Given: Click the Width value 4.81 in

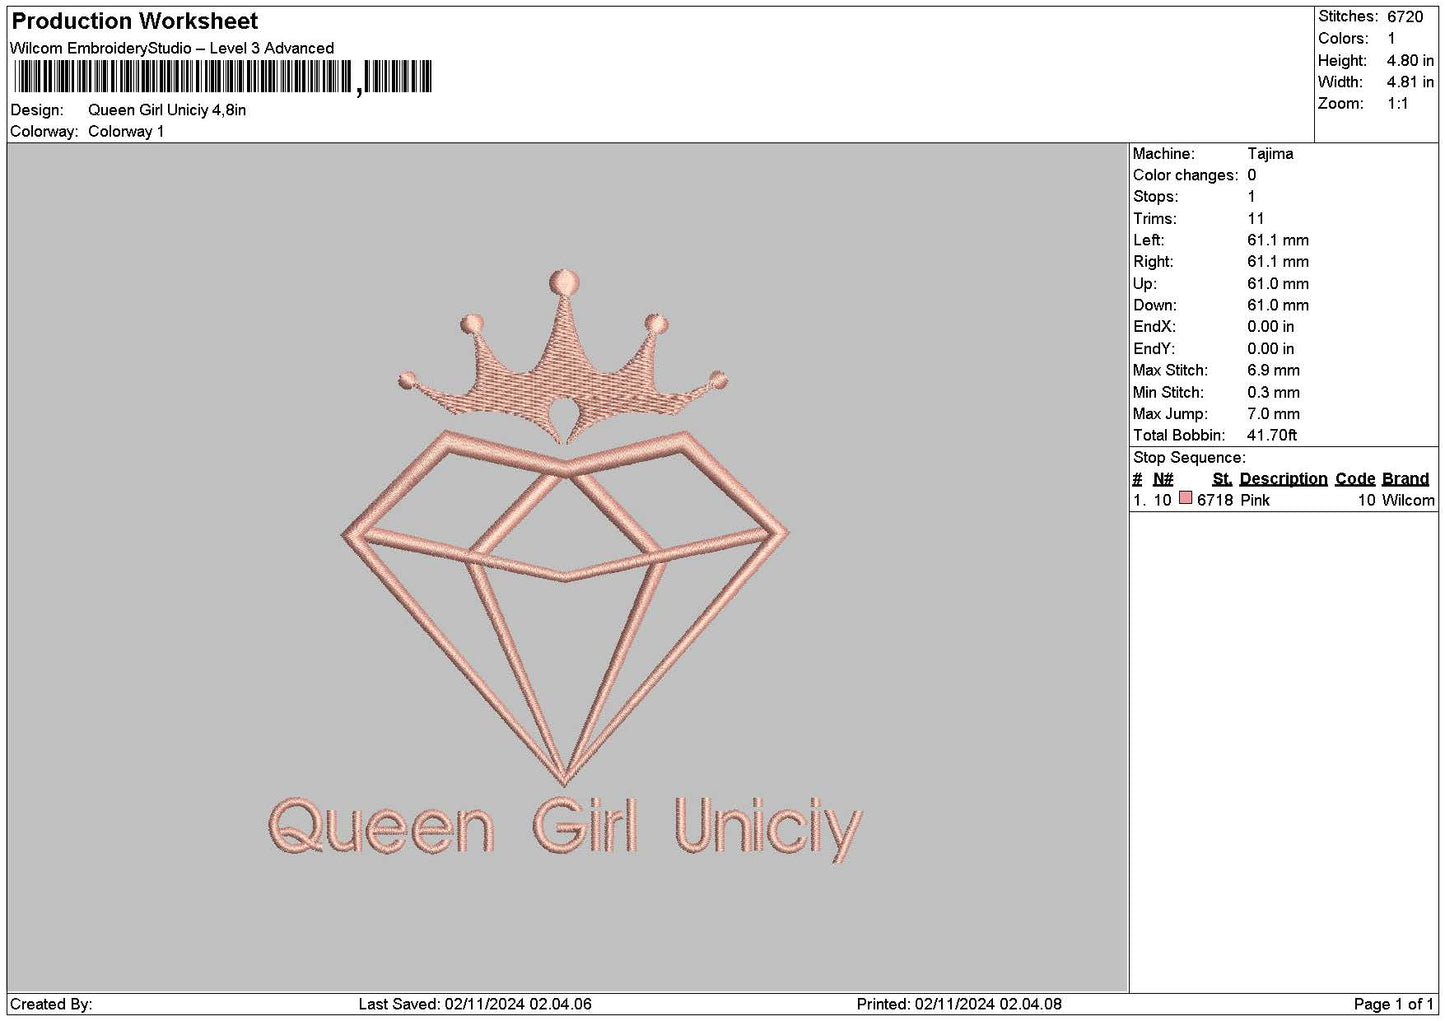Looking at the screenshot, I should [1410, 82].
